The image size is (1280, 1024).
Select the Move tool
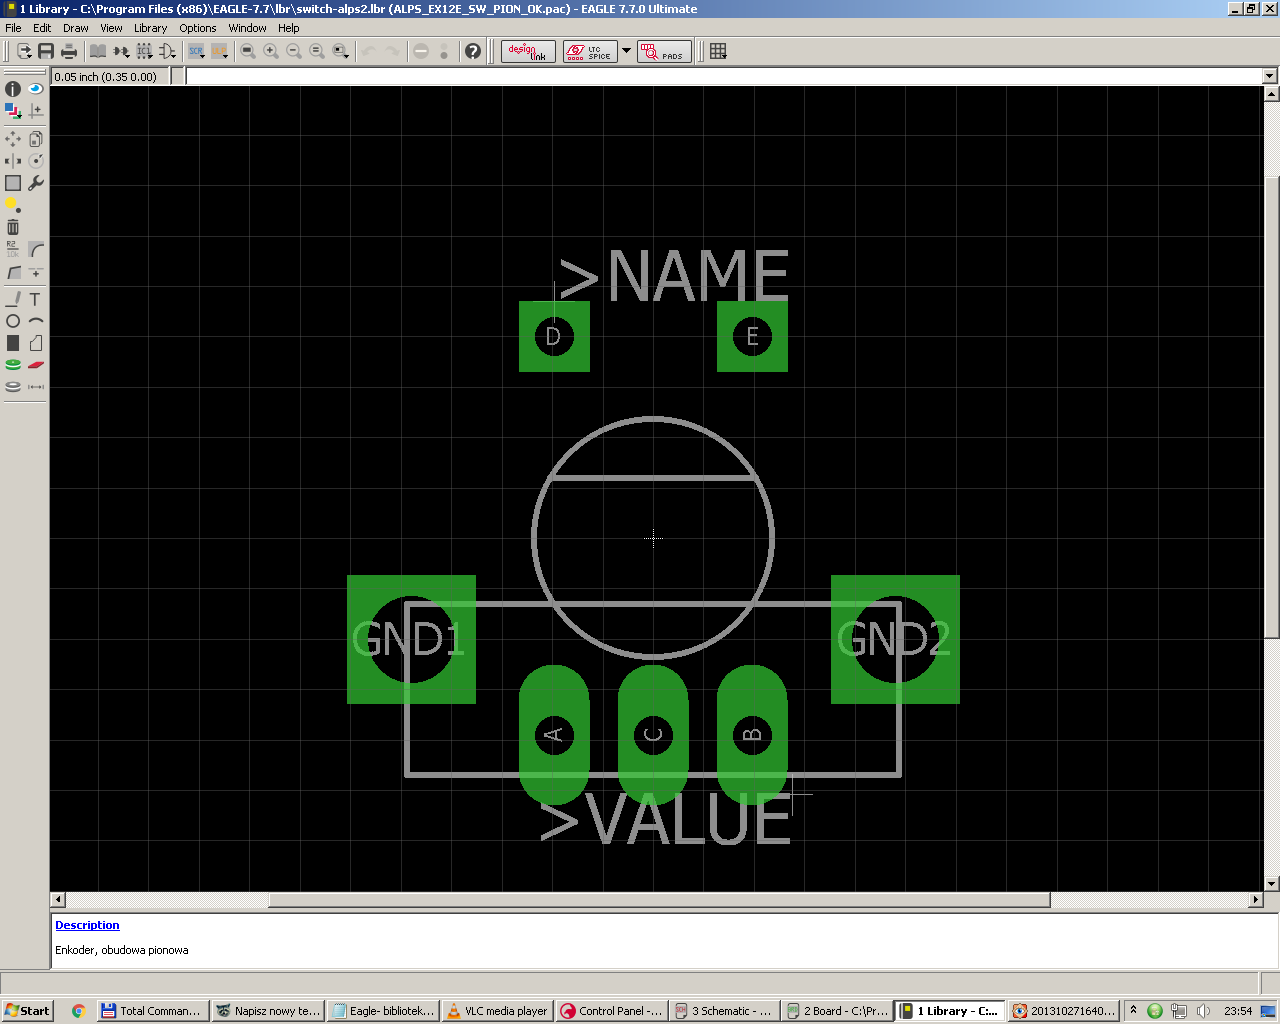point(13,139)
